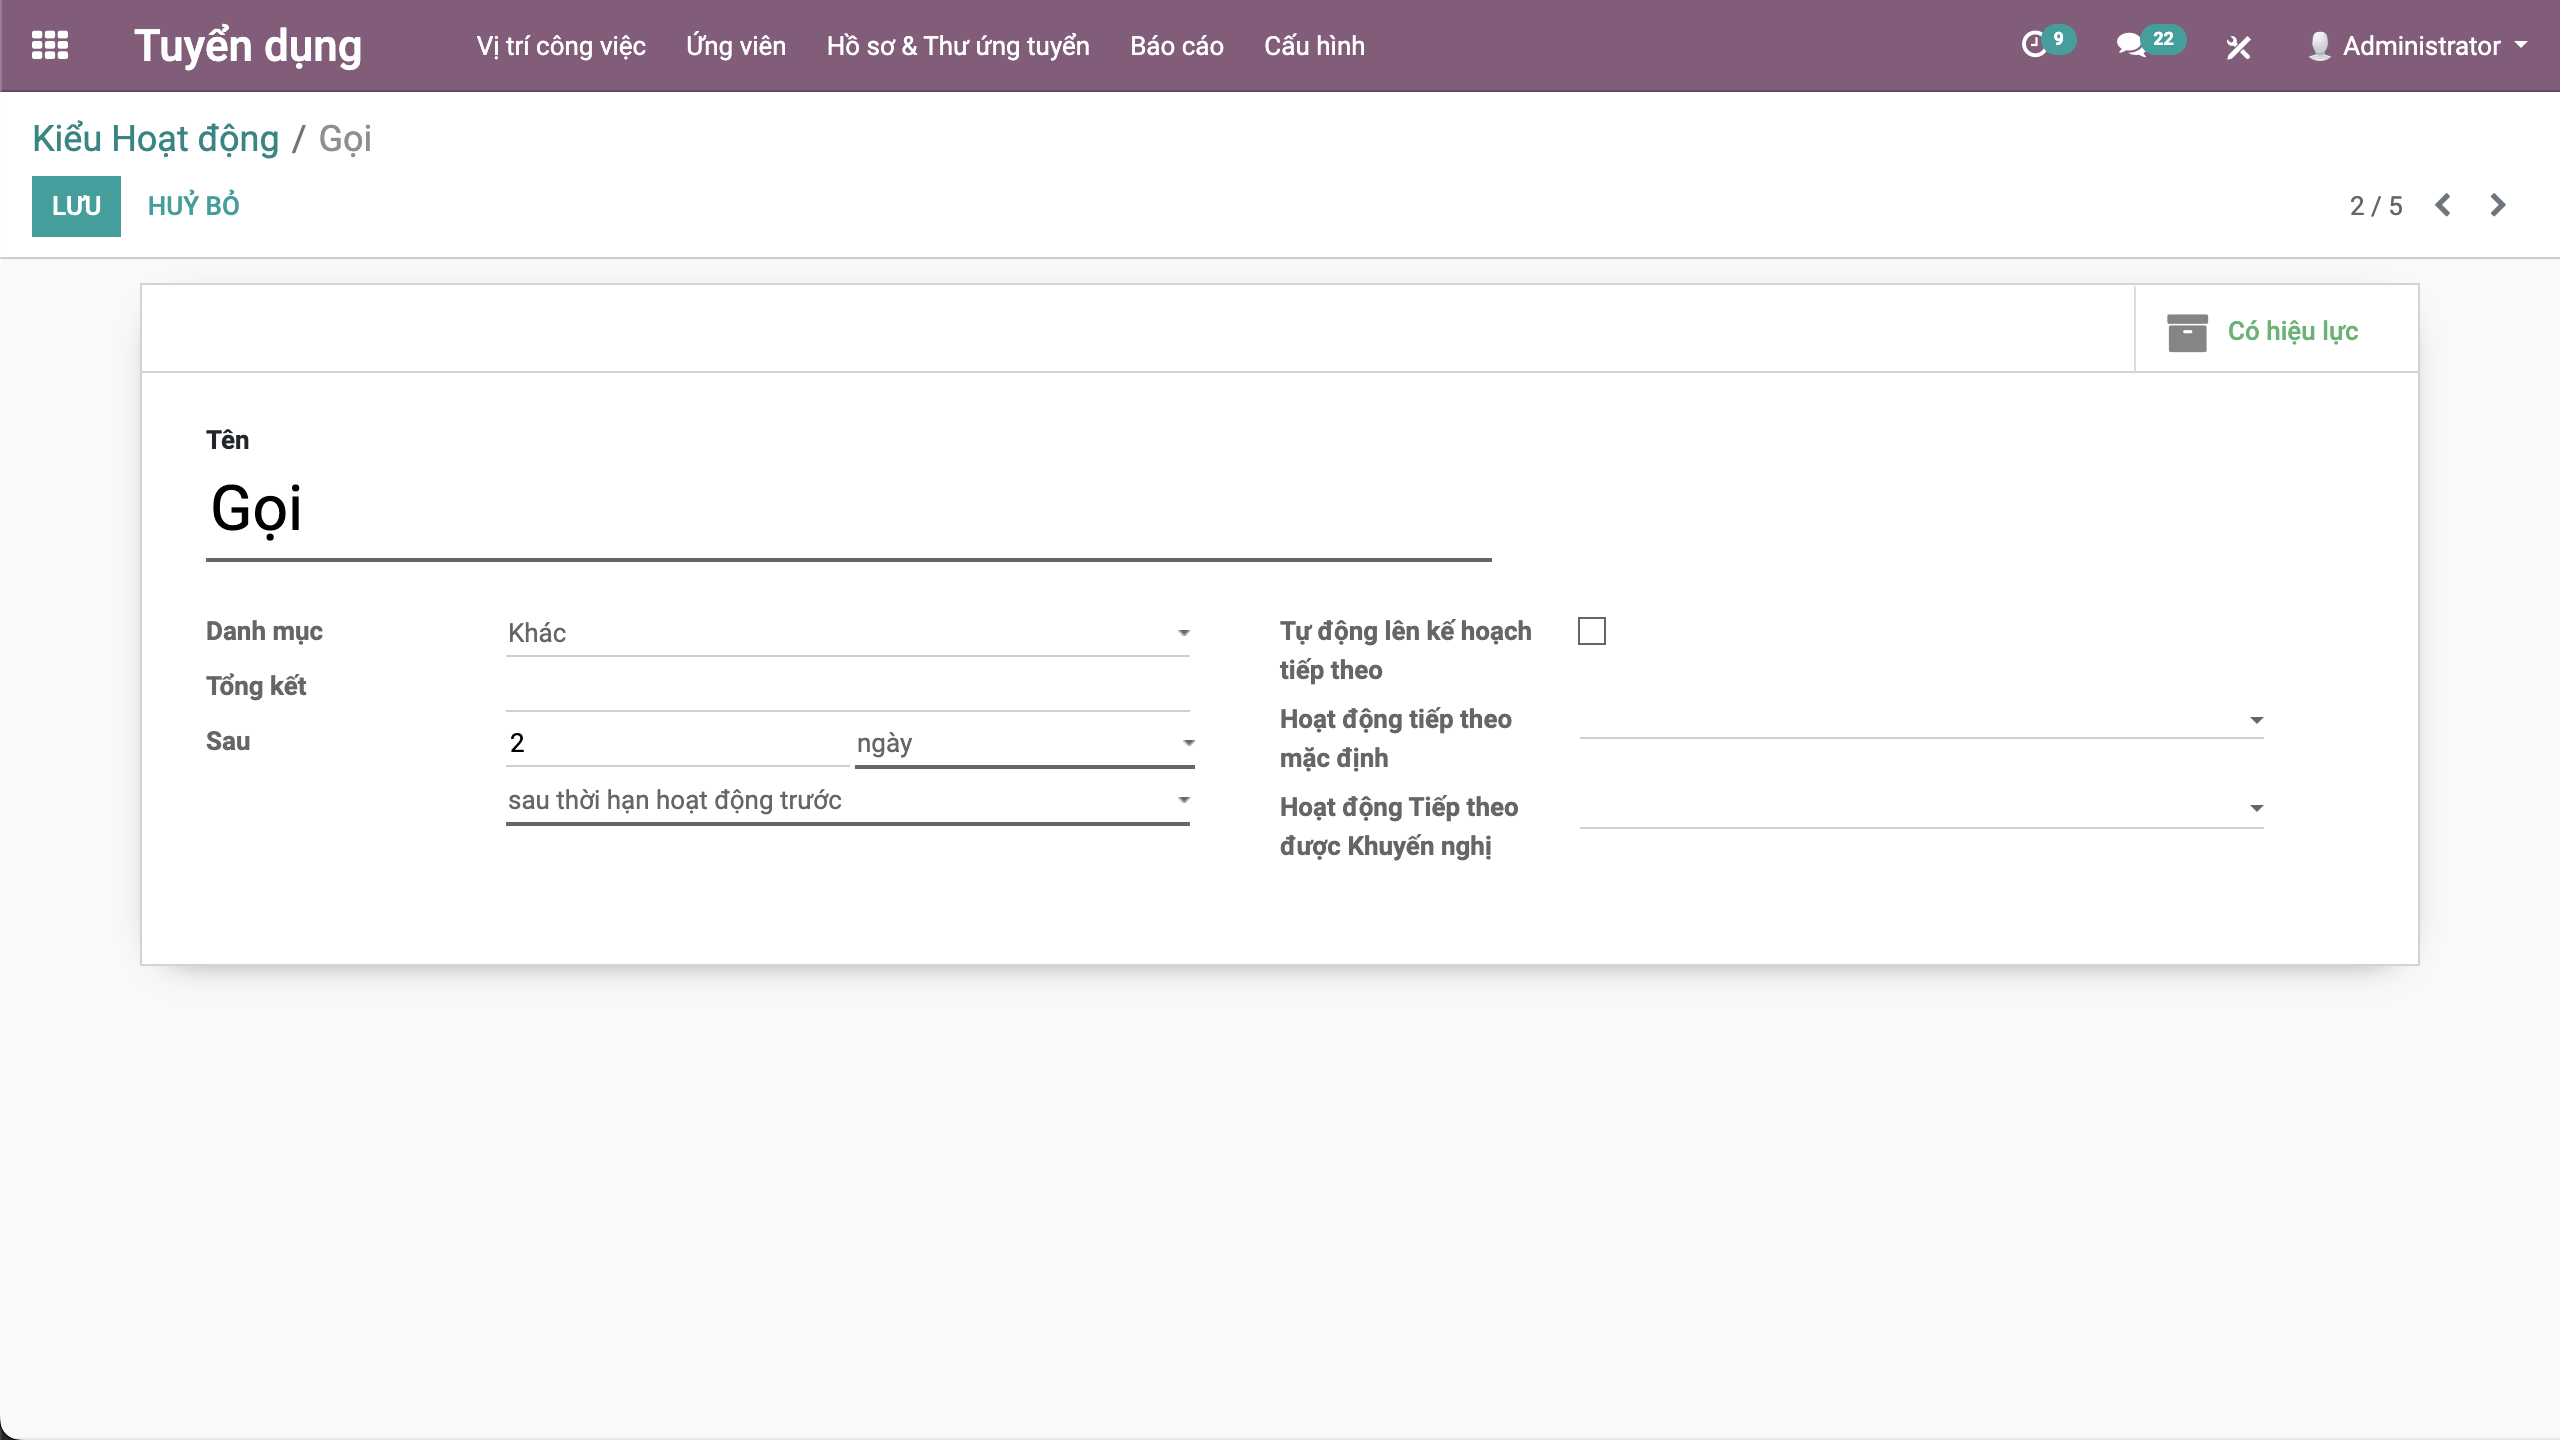Open the Cấu hình menu
The image size is (2560, 1440).
pos(1314,46)
